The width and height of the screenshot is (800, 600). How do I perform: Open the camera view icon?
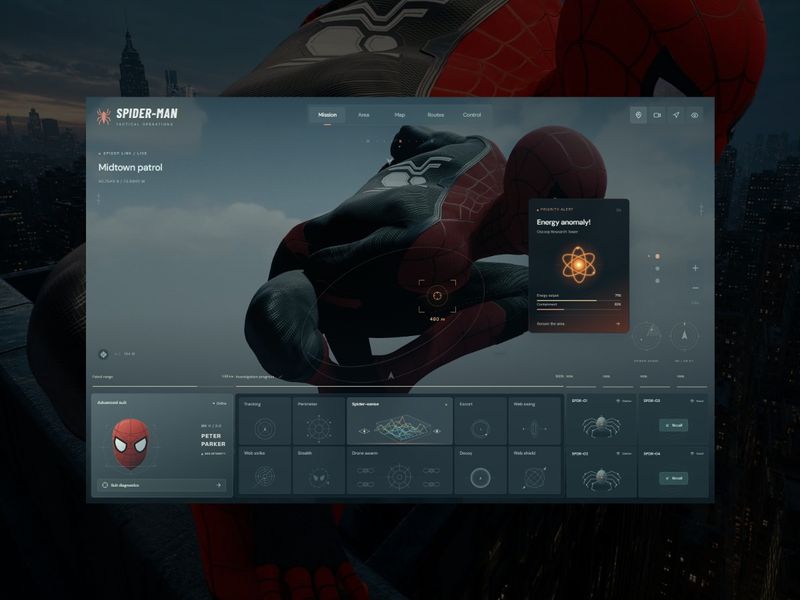657,115
